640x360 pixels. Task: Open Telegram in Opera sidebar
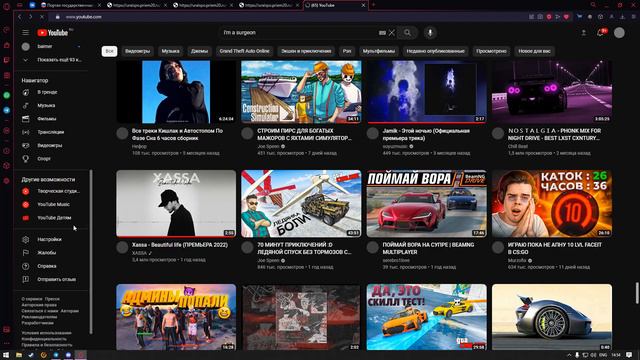tap(7, 110)
